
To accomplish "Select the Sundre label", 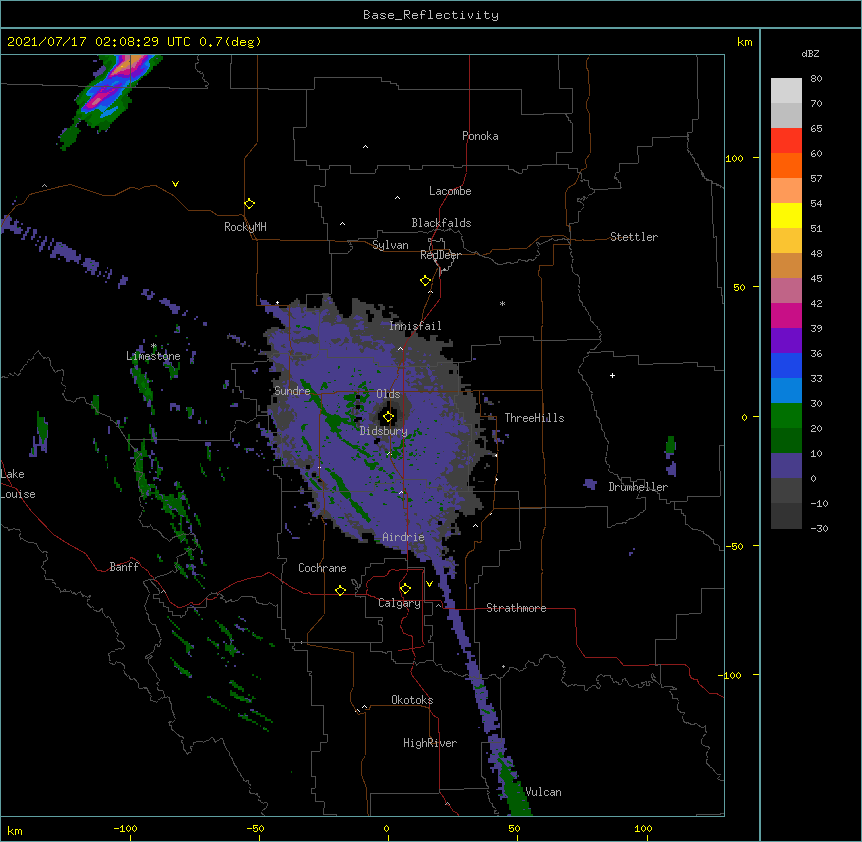I will click(x=292, y=391).
